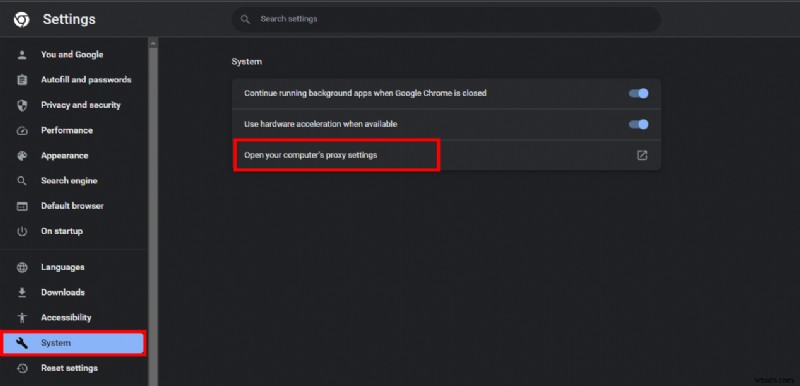
Task: Click the System wrench icon
Action: click(x=22, y=343)
